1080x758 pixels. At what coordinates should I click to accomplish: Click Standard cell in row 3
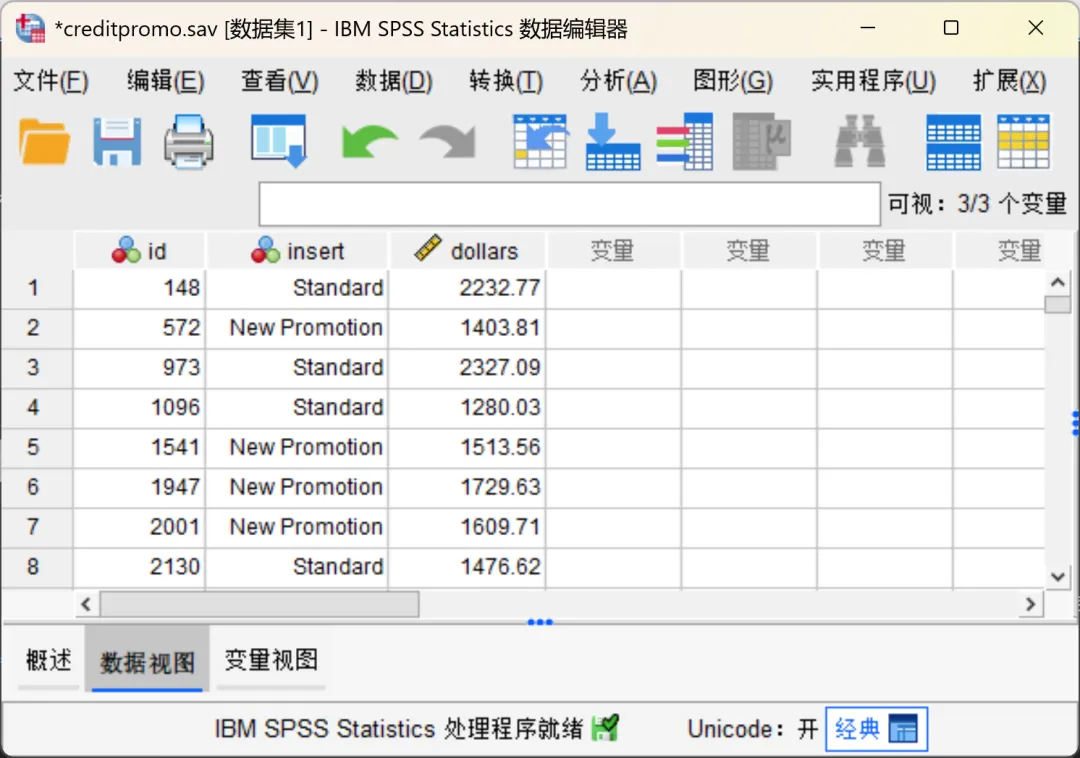[297, 368]
